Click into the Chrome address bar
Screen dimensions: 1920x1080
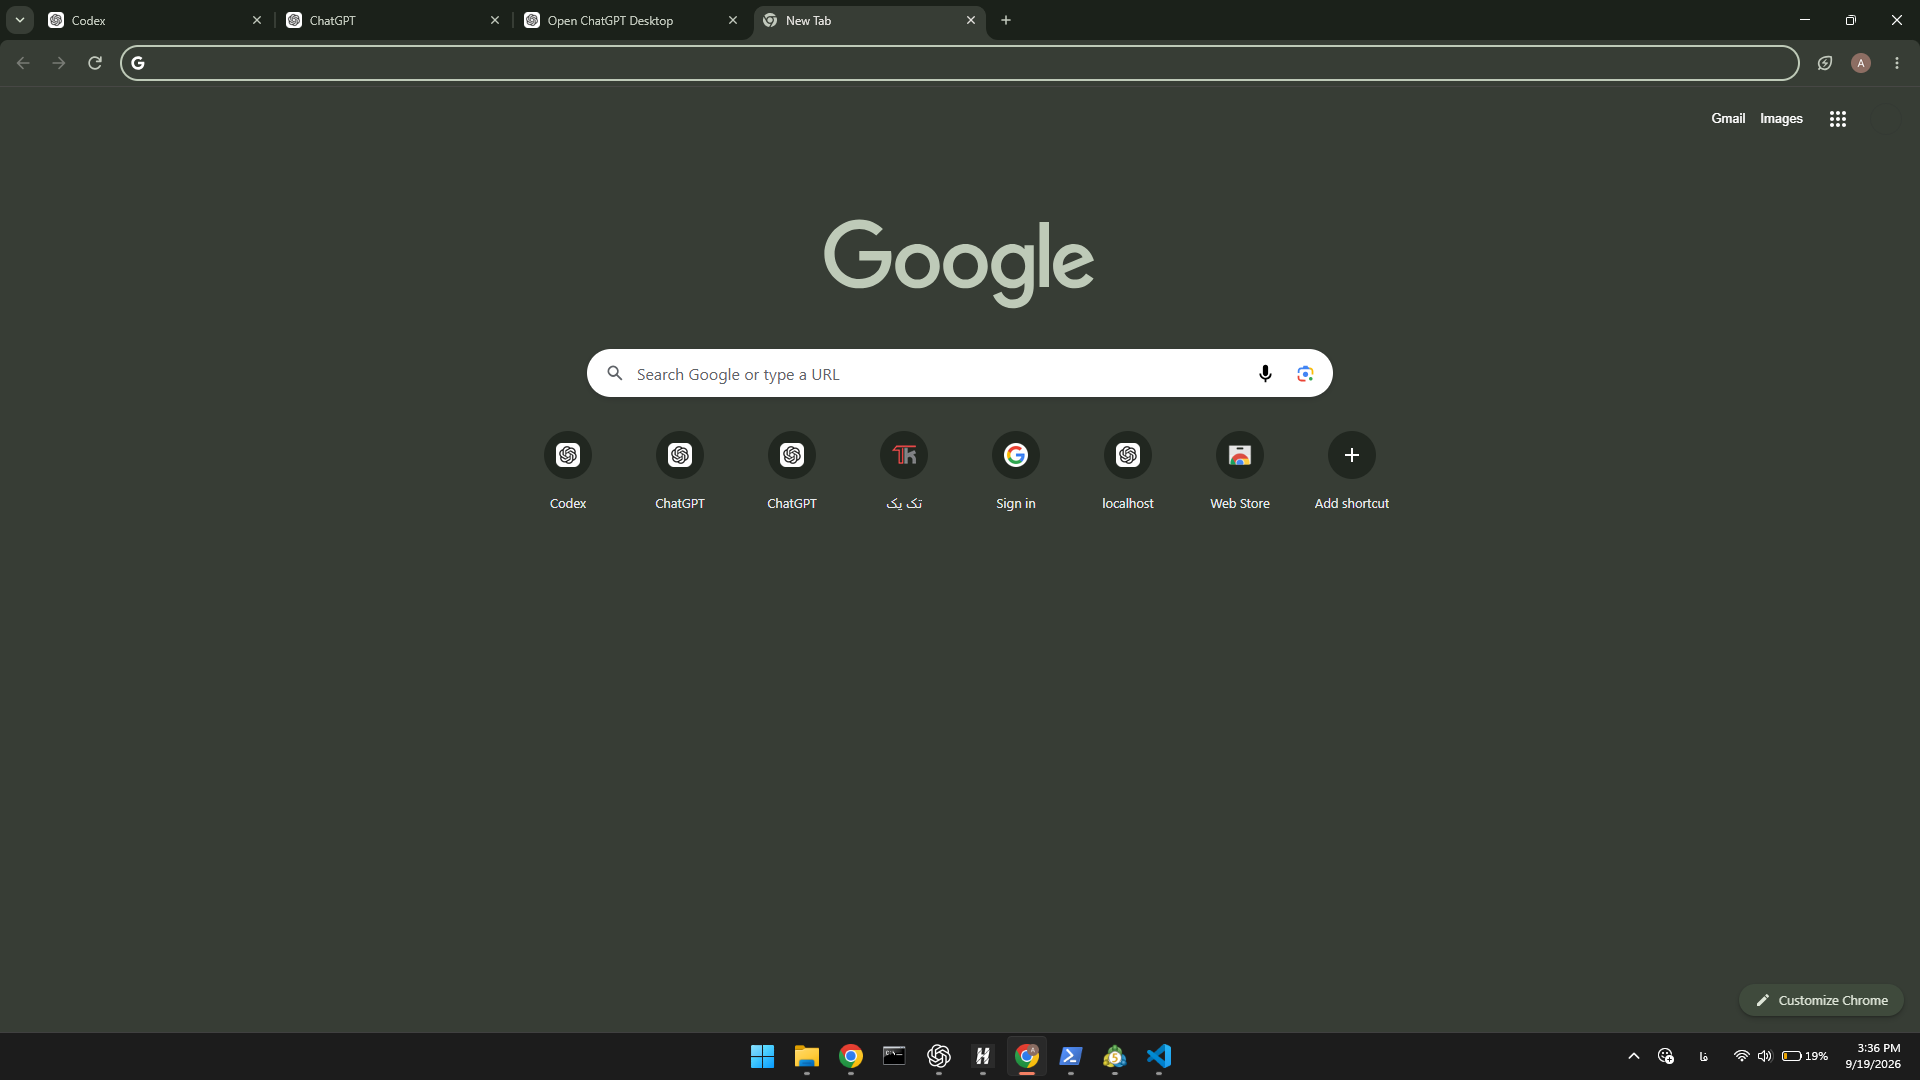pyautogui.click(x=960, y=63)
